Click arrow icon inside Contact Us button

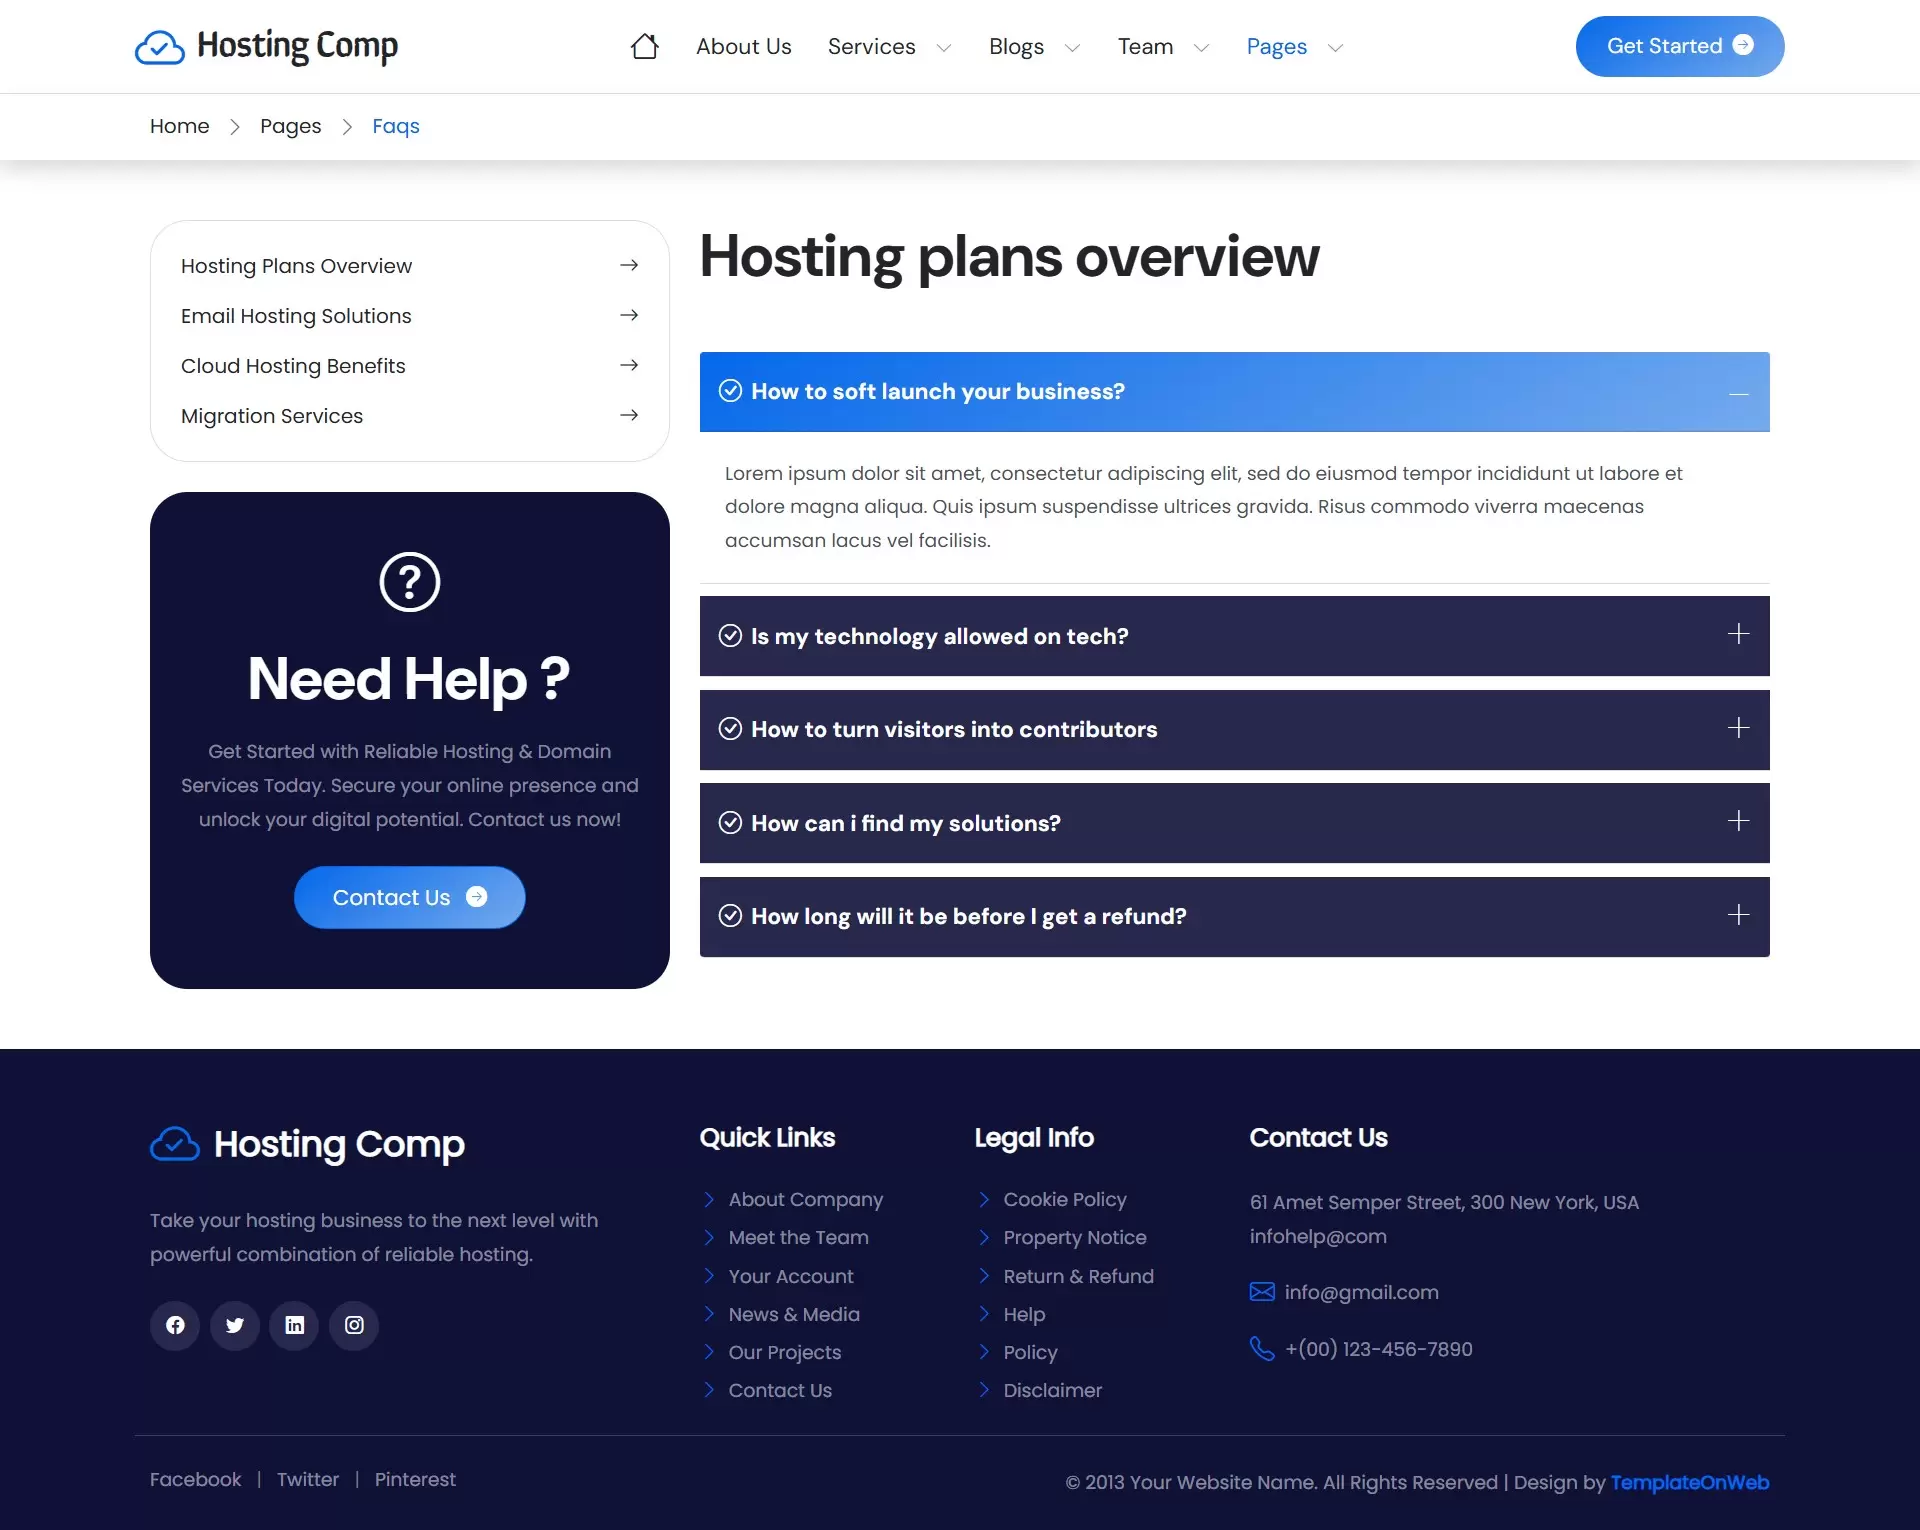pos(477,897)
